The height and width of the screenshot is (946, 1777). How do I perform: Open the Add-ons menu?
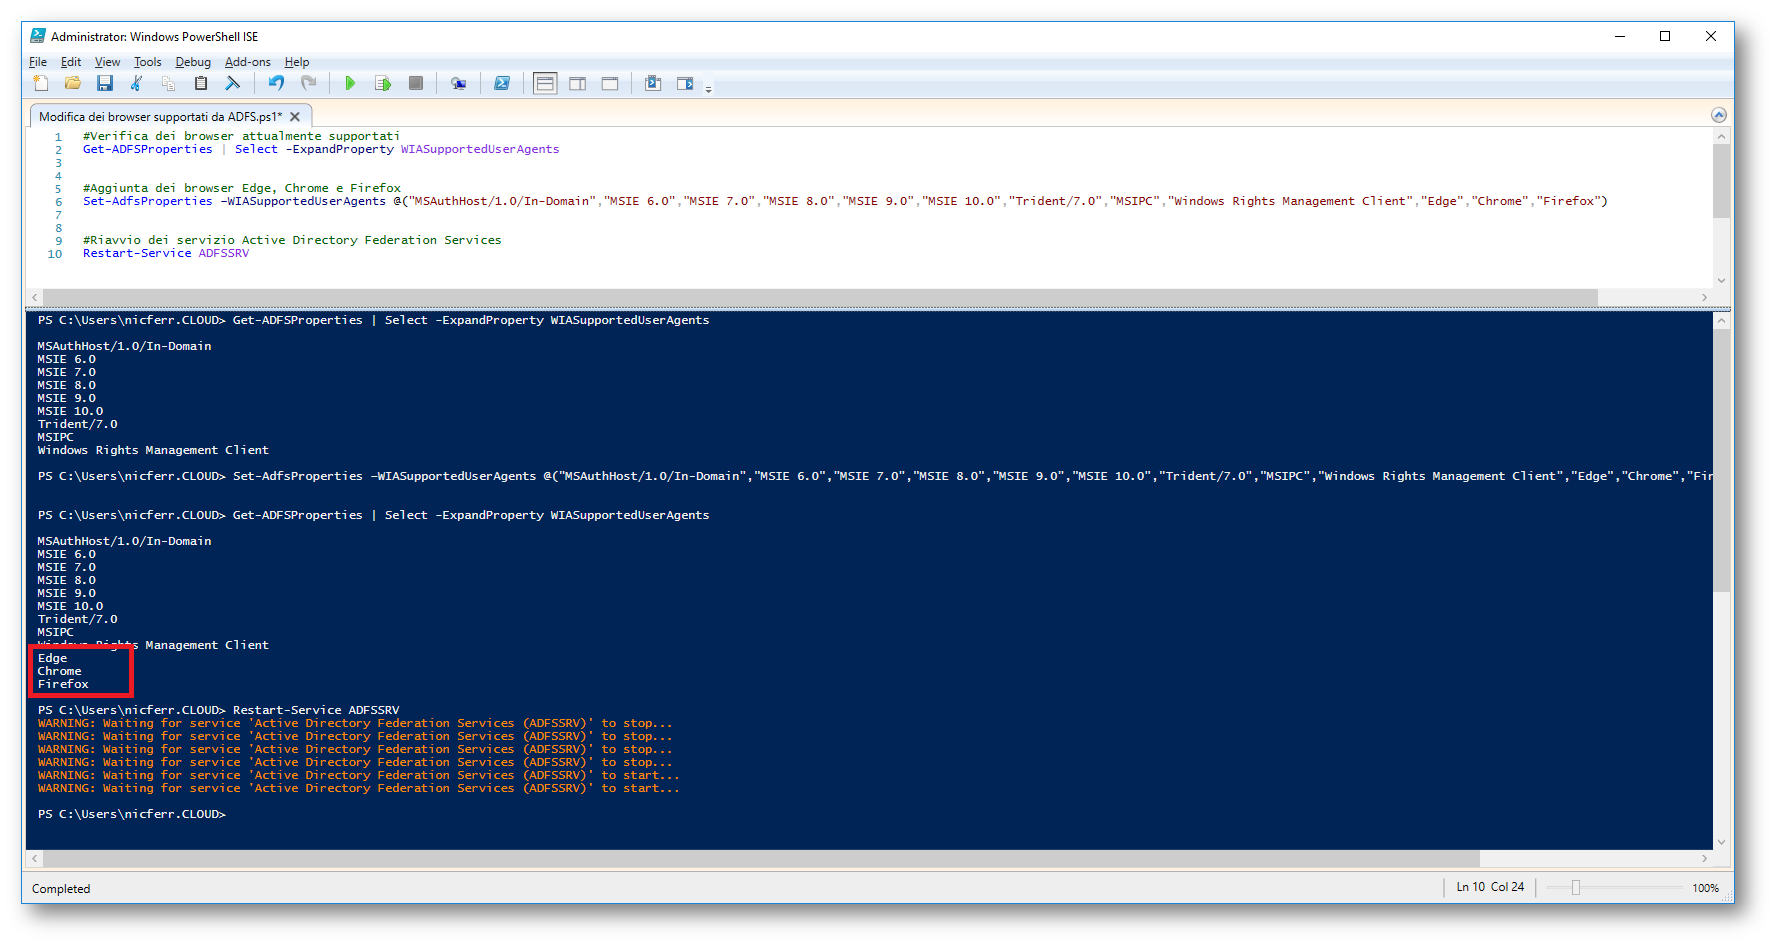click(247, 62)
